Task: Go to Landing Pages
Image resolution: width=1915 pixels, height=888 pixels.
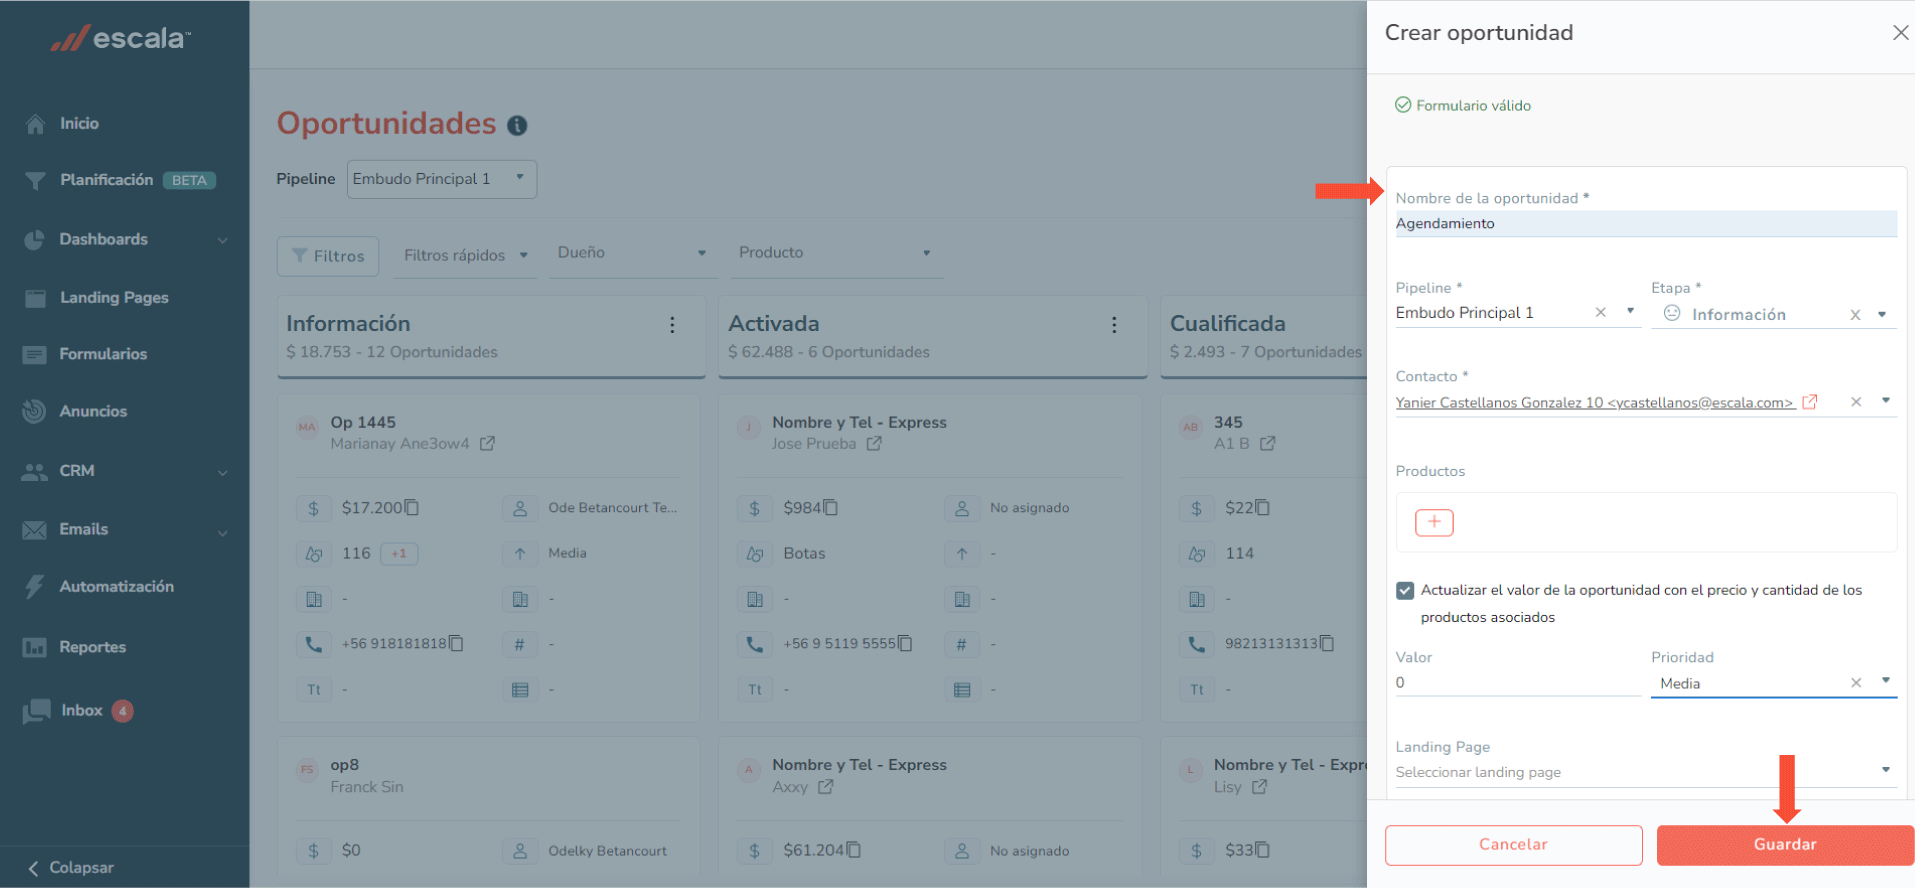Action: click(x=114, y=298)
